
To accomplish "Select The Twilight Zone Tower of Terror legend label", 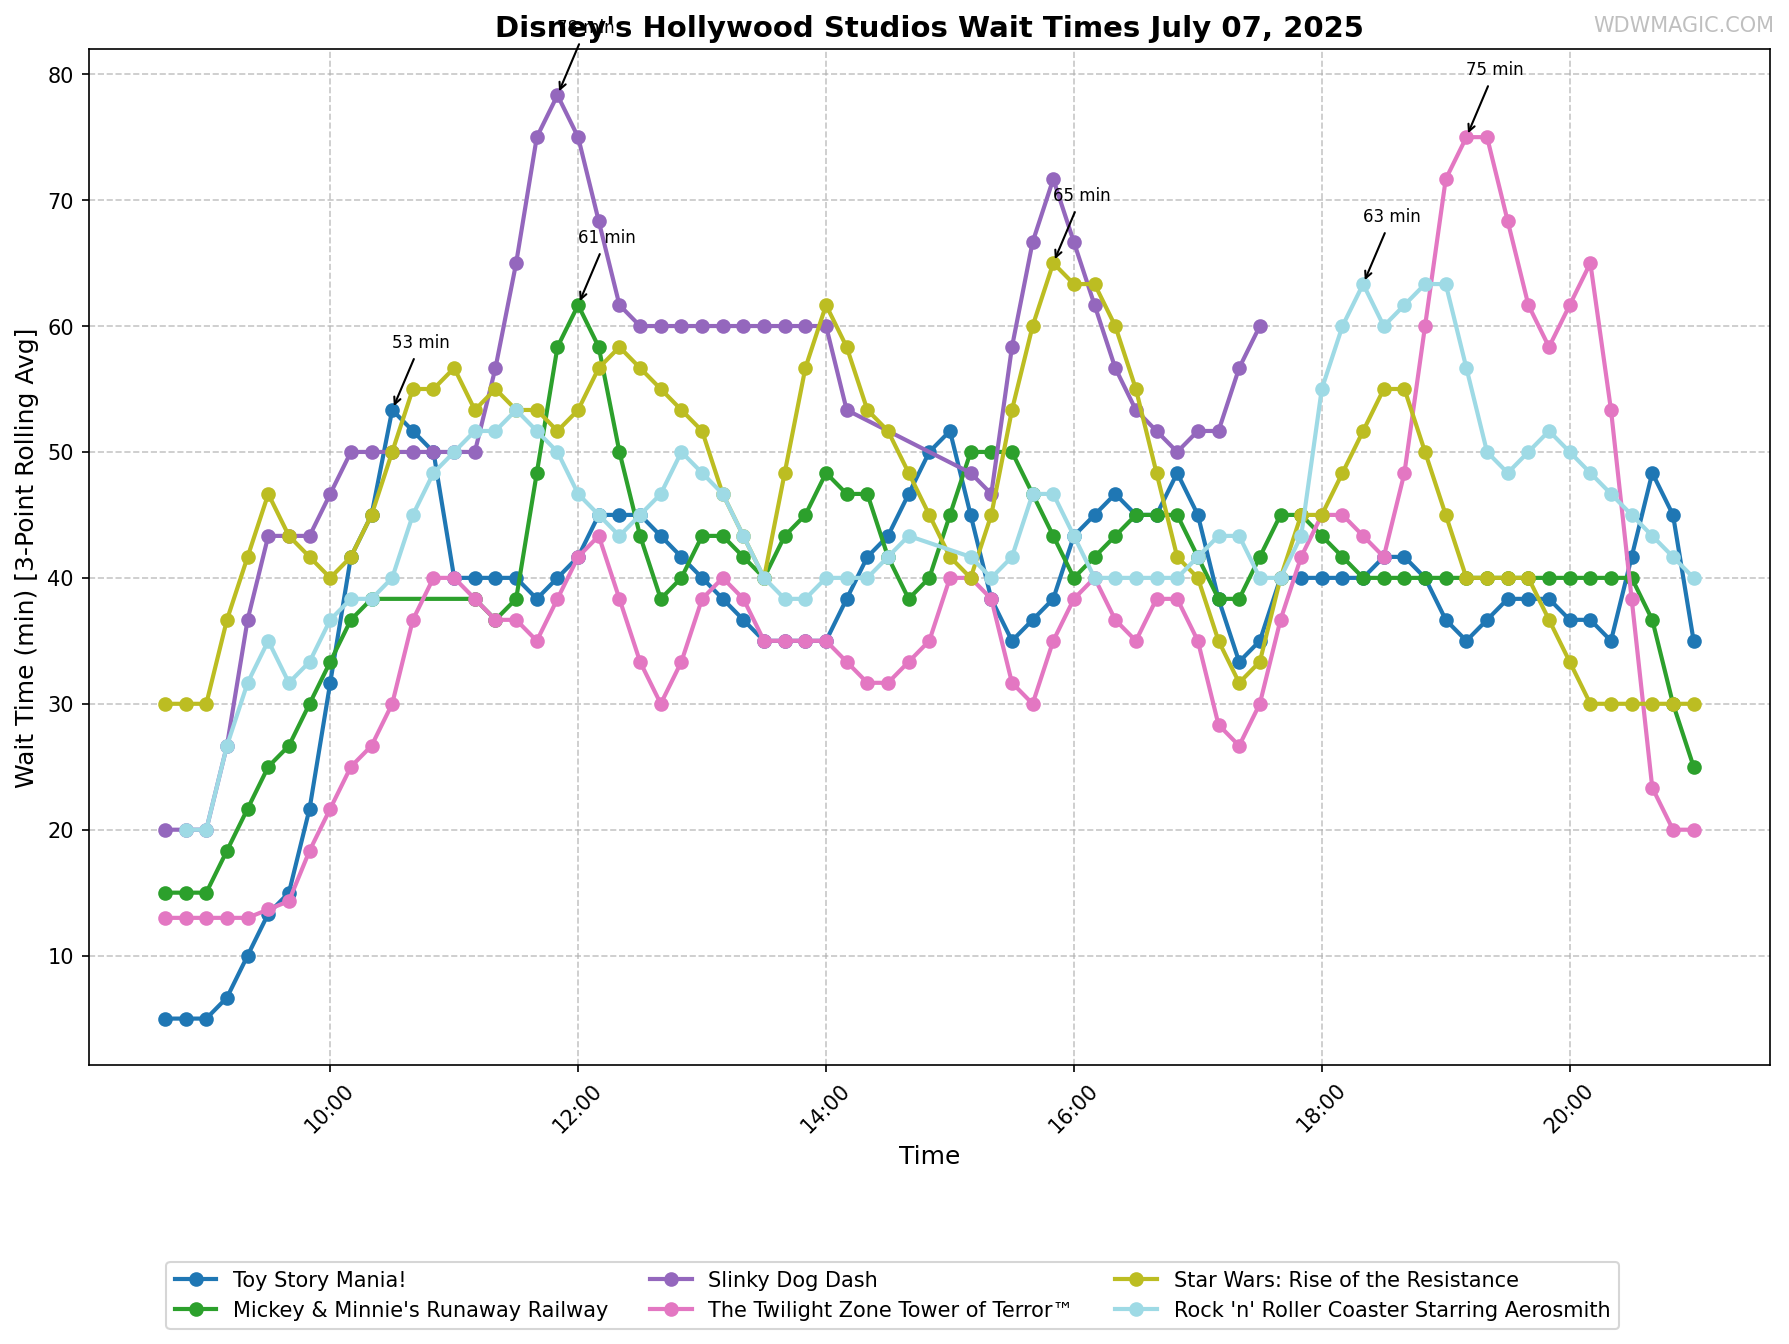I will pos(889,1310).
